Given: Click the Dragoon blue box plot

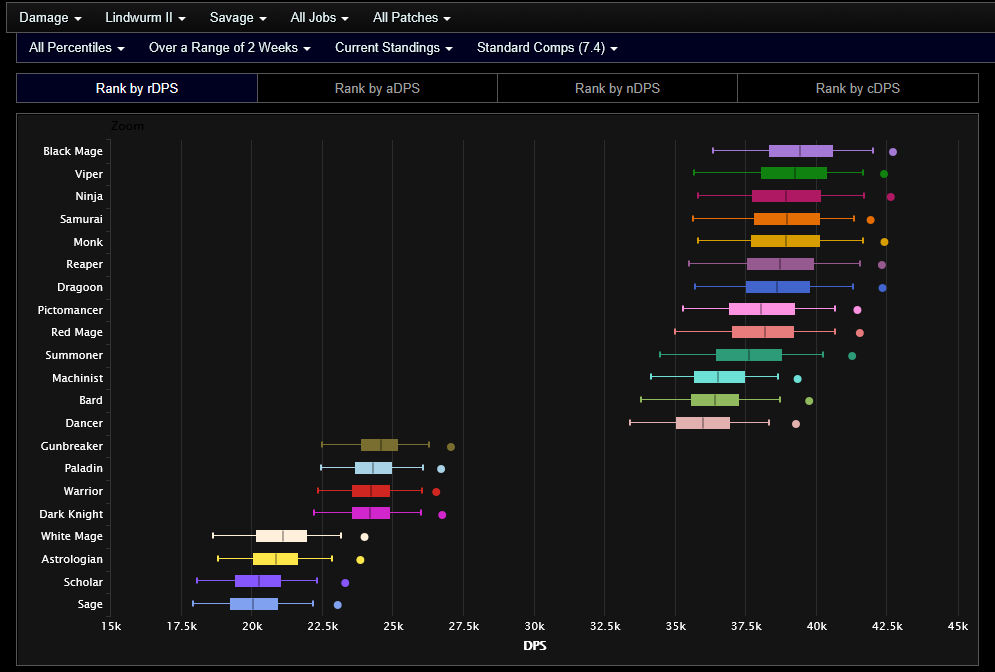Looking at the screenshot, I should tap(778, 287).
